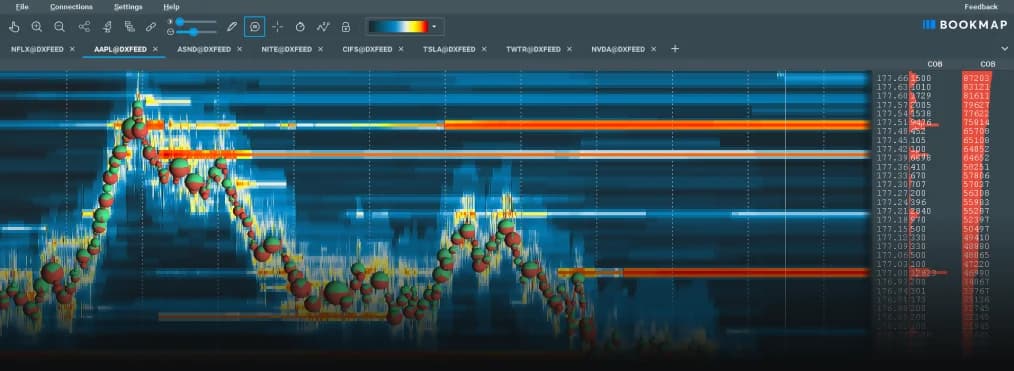This screenshot has width=1014, height=371.
Task: Close the TSLA@DXFEED tab
Action: [484, 49]
